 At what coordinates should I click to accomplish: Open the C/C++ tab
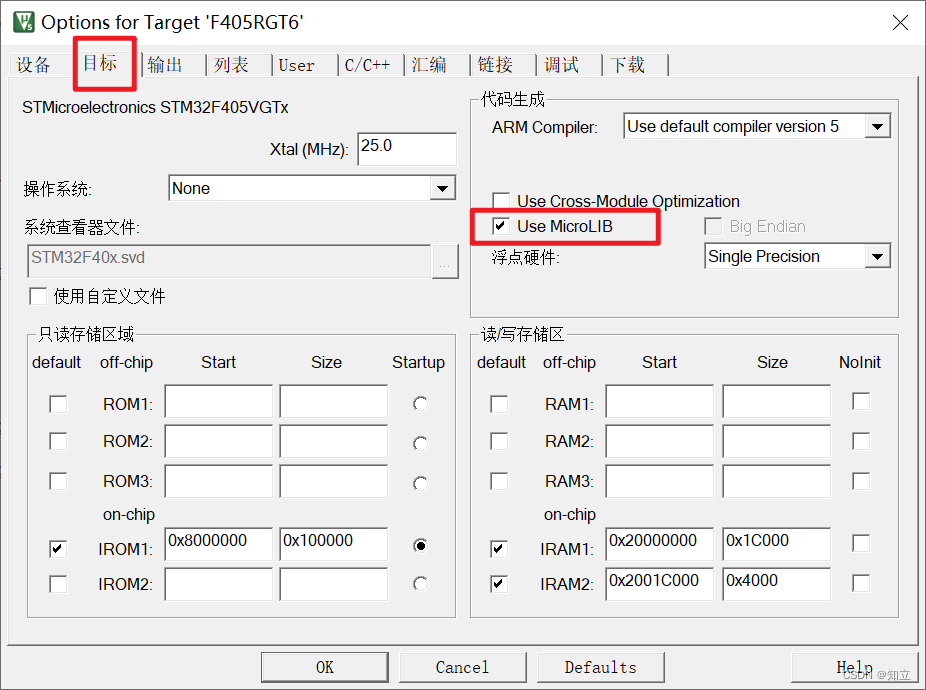[x=367, y=64]
